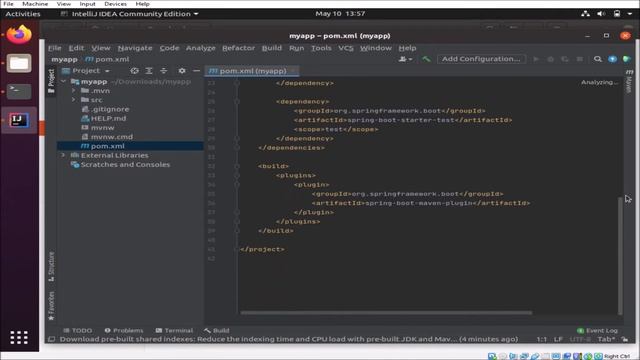Click the Run arrow icon in toolbar
Screen dimensions: 640x360
536,59
